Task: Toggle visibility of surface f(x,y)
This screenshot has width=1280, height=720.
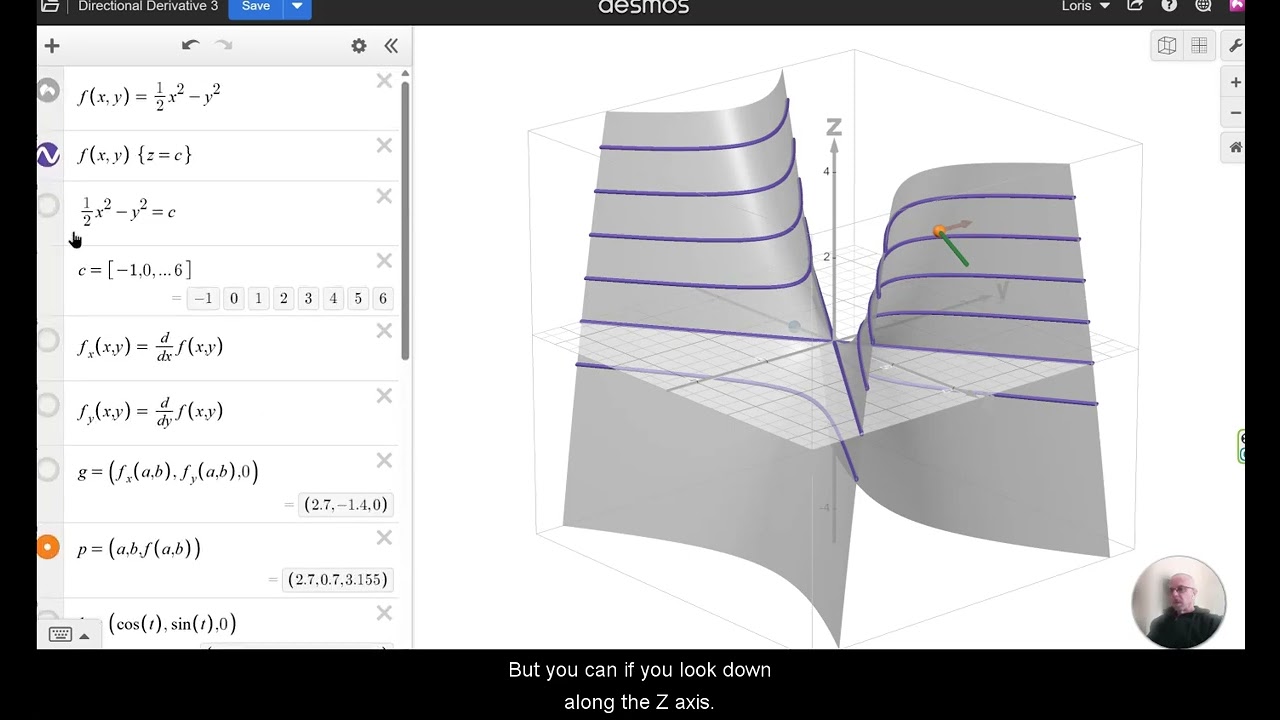Action: (x=48, y=91)
